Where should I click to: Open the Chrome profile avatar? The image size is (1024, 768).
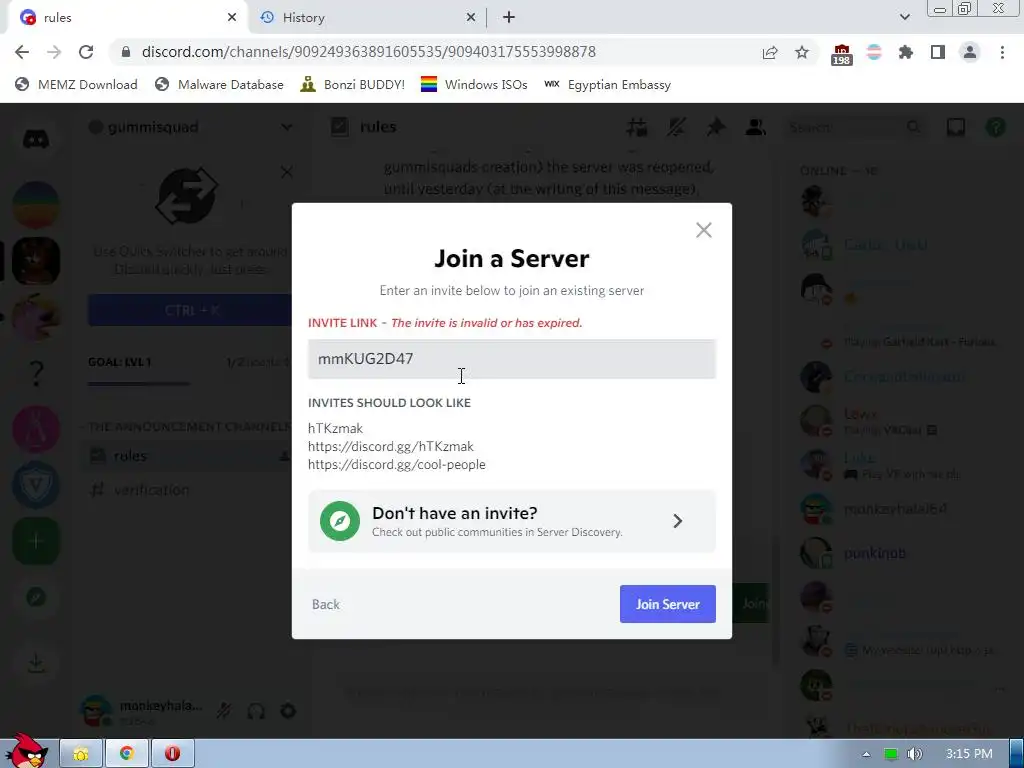coord(970,52)
